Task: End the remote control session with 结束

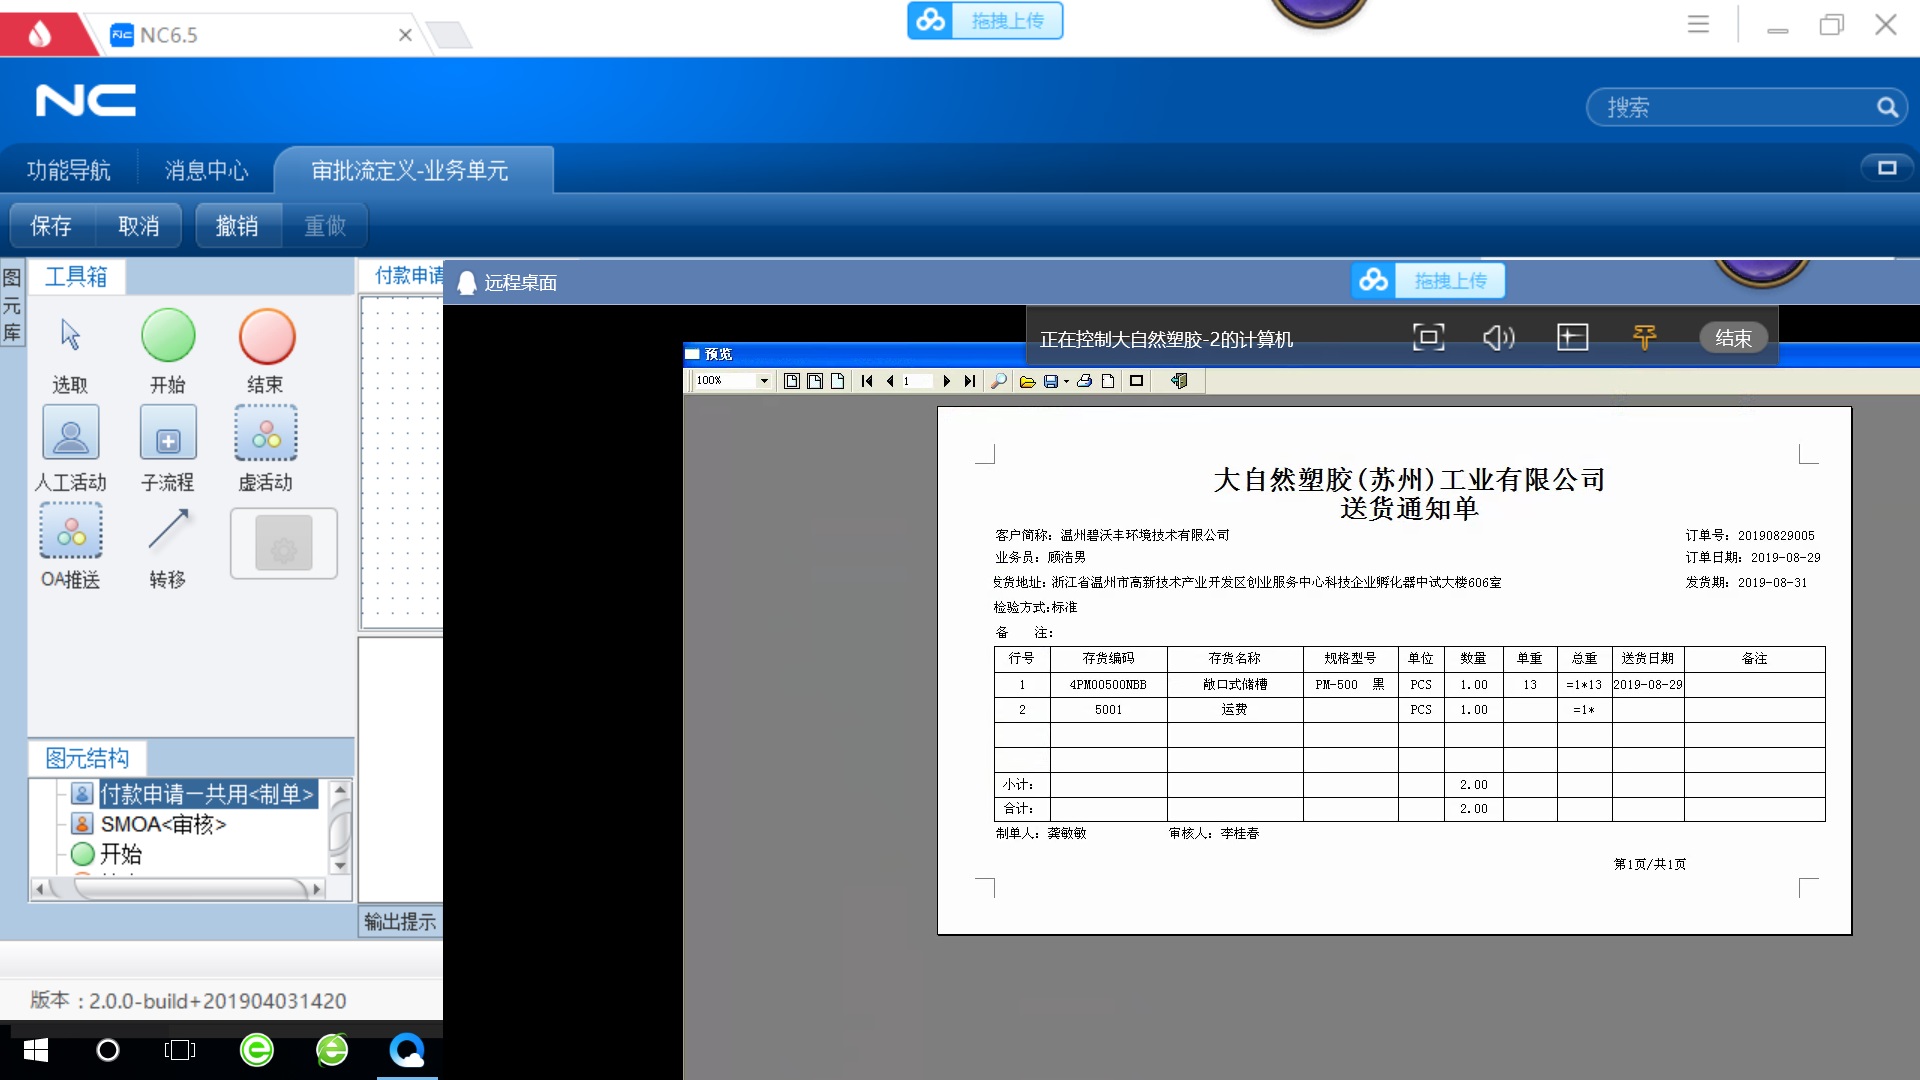Action: 1733,338
